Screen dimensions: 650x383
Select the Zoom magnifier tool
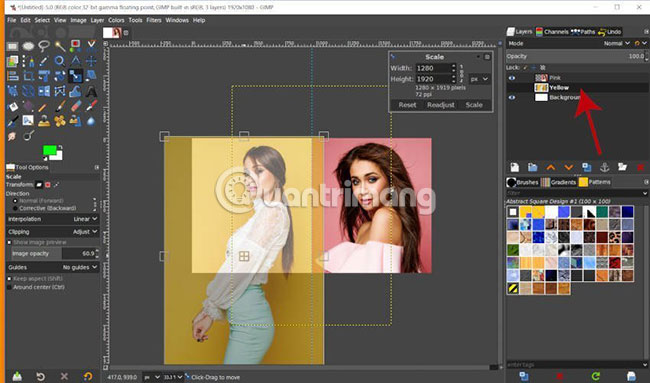[x=60, y=61]
